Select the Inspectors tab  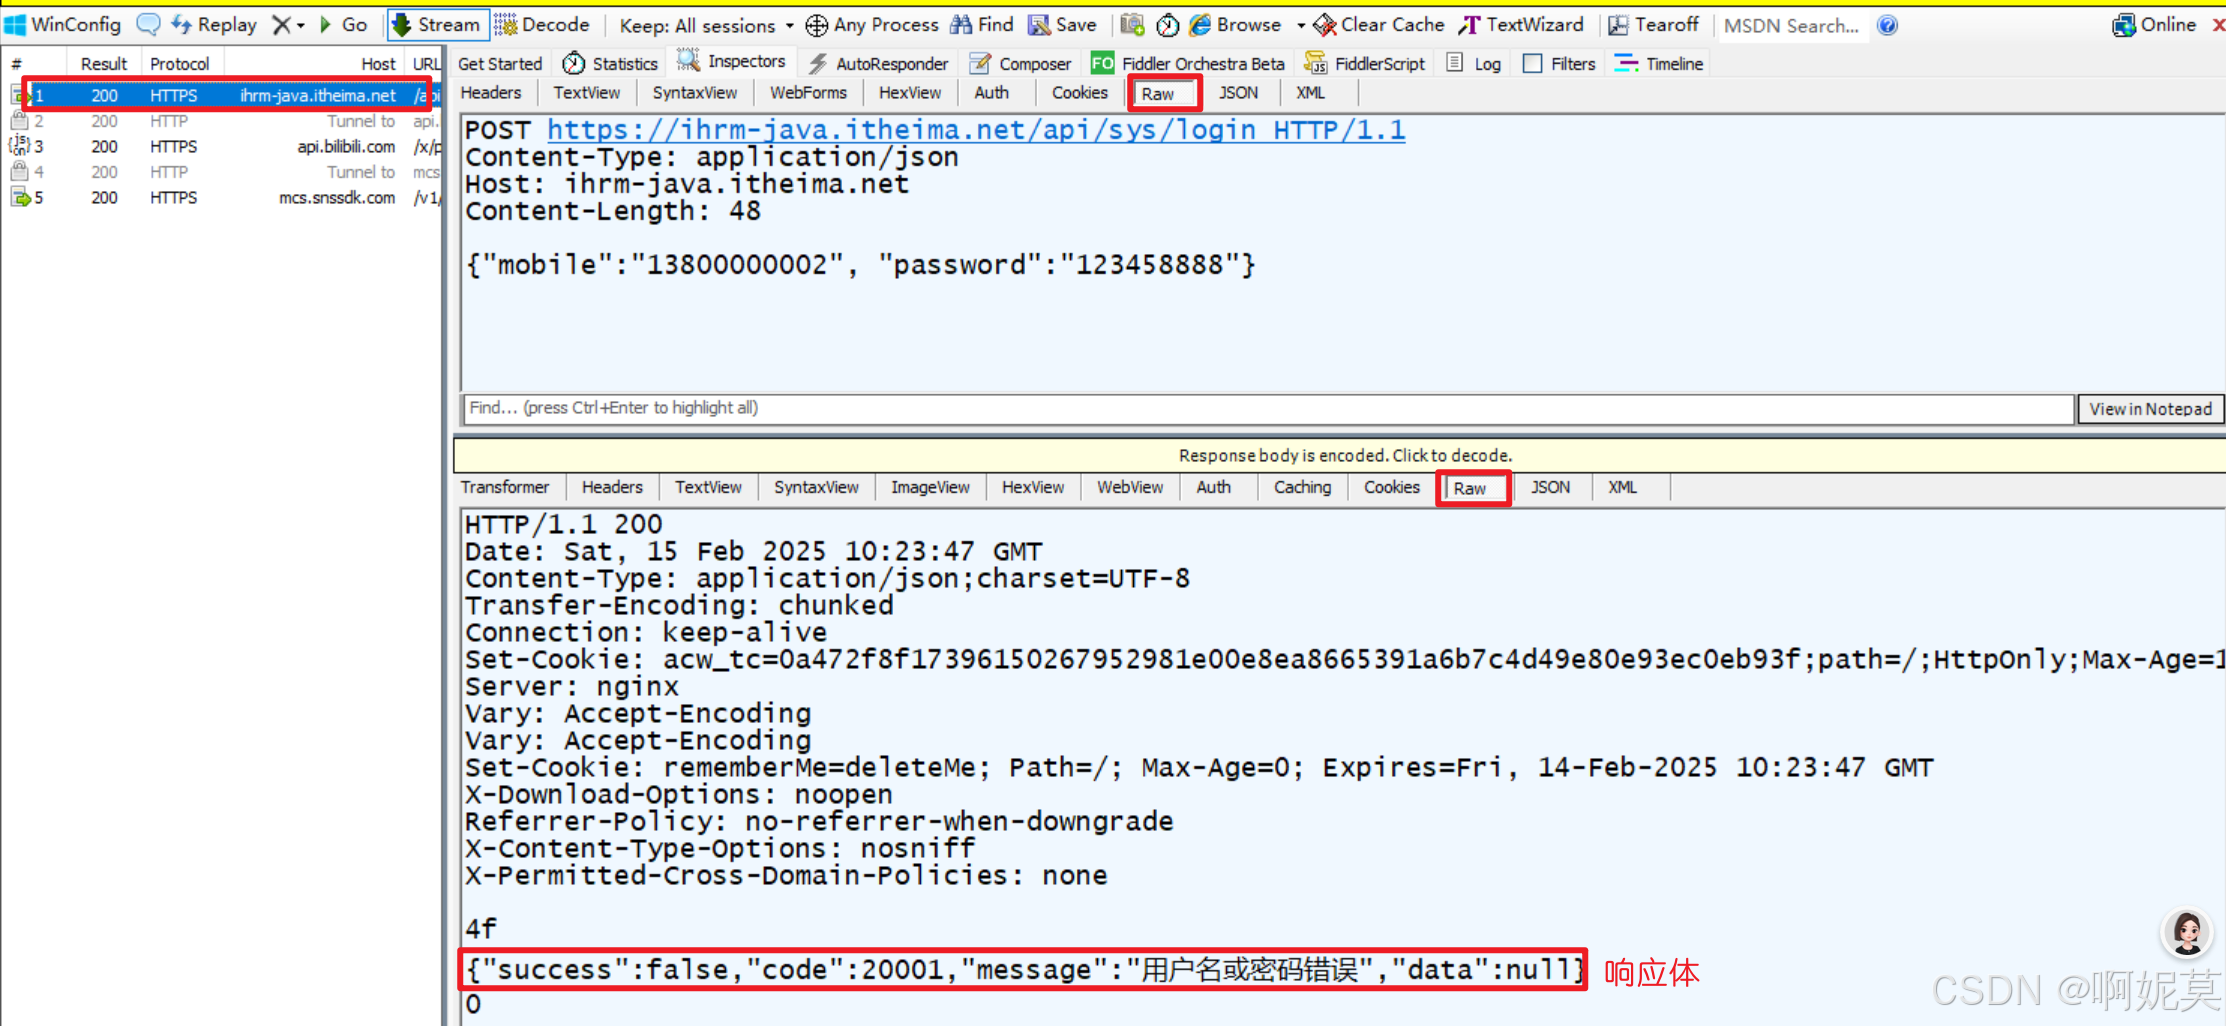(732, 62)
